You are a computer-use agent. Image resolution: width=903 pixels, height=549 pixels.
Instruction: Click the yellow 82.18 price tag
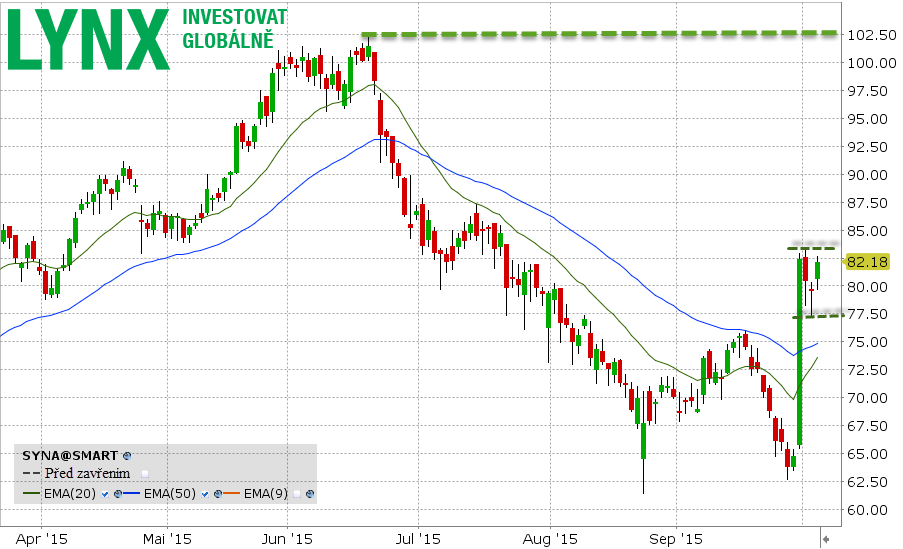[867, 262]
